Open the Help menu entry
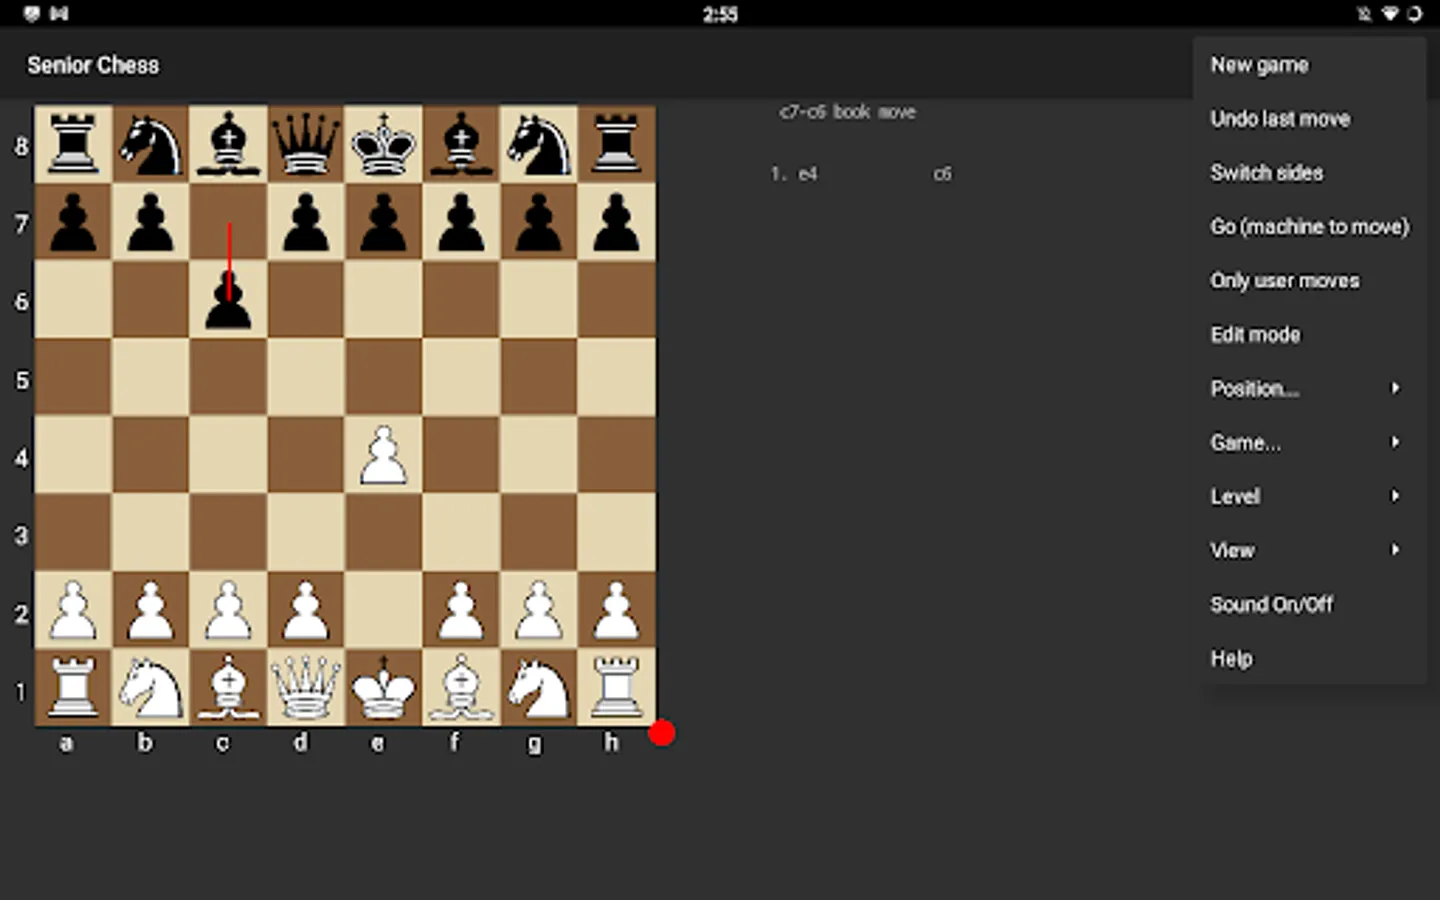Image resolution: width=1440 pixels, height=900 pixels. (x=1231, y=658)
